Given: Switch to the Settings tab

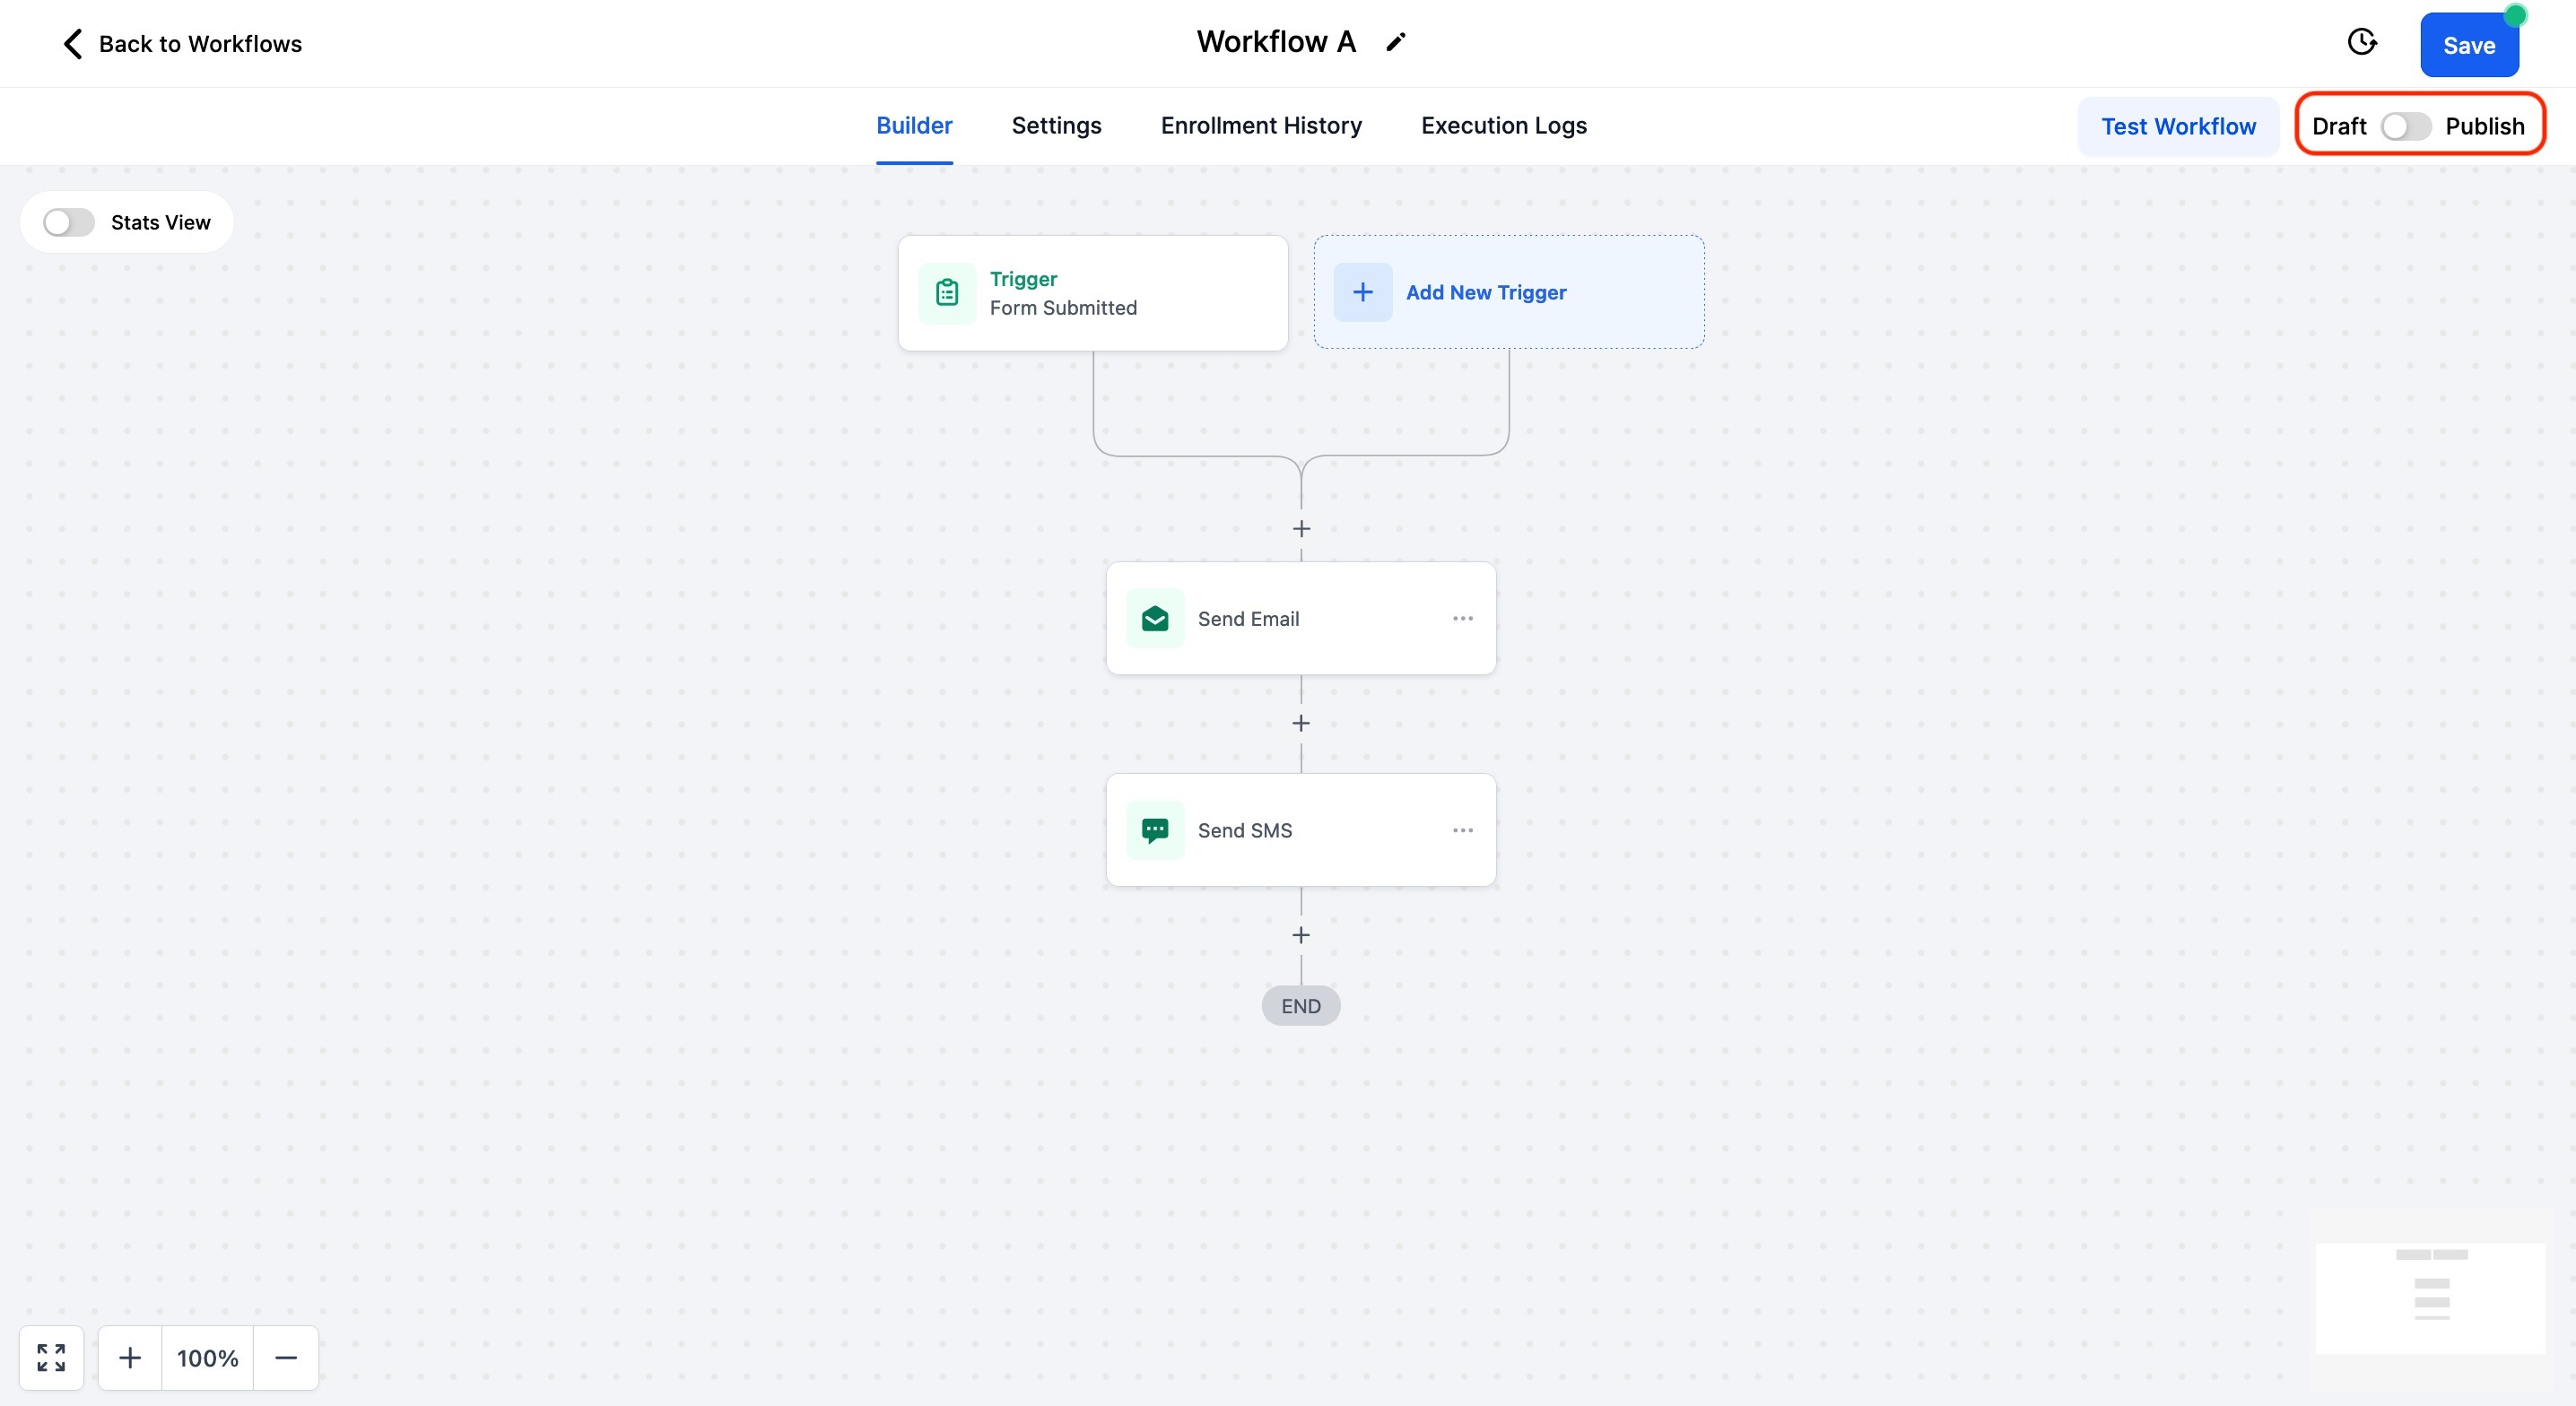Looking at the screenshot, I should pyautogui.click(x=1056, y=126).
